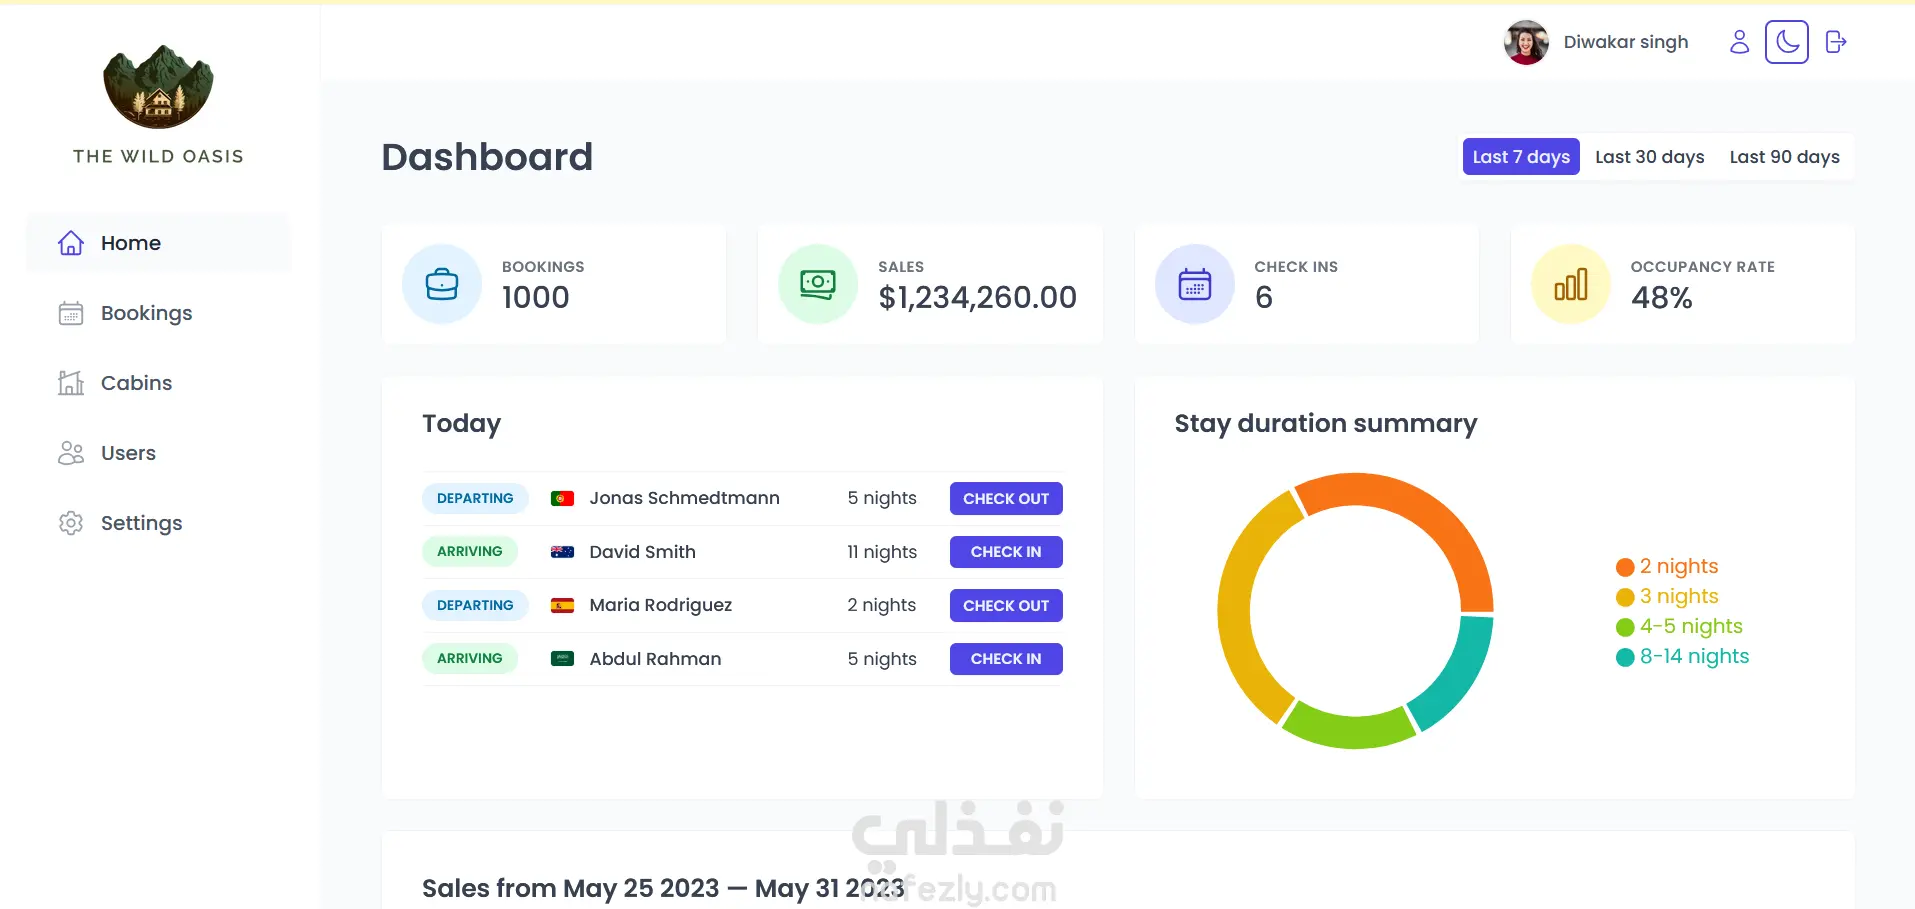
Task: Select Last 7 days filter
Action: 1521,157
